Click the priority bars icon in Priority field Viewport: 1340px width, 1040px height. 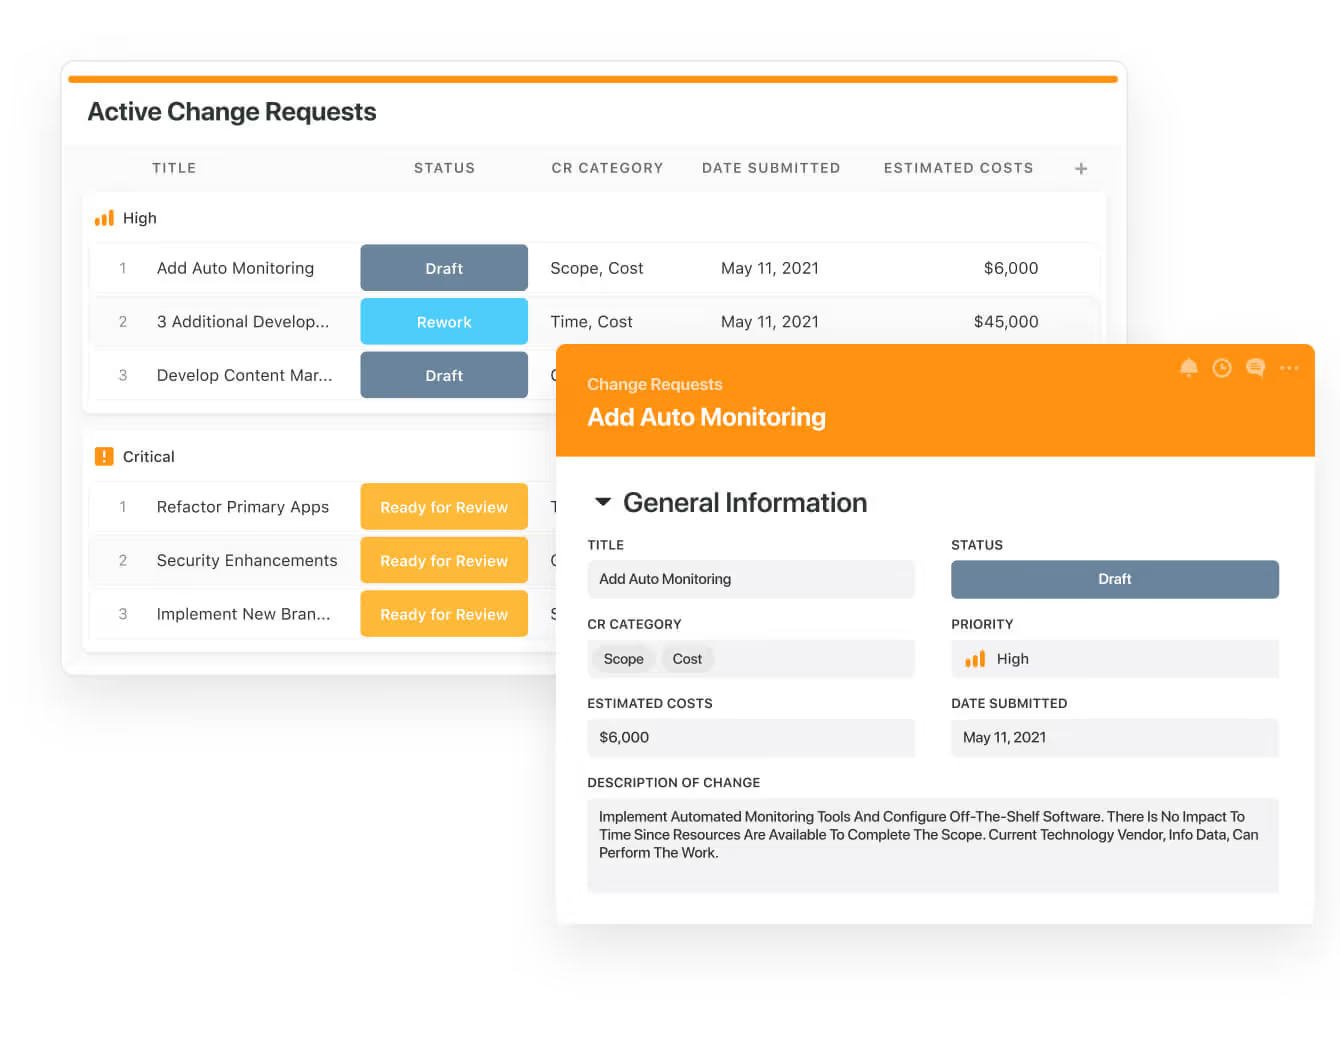(974, 659)
